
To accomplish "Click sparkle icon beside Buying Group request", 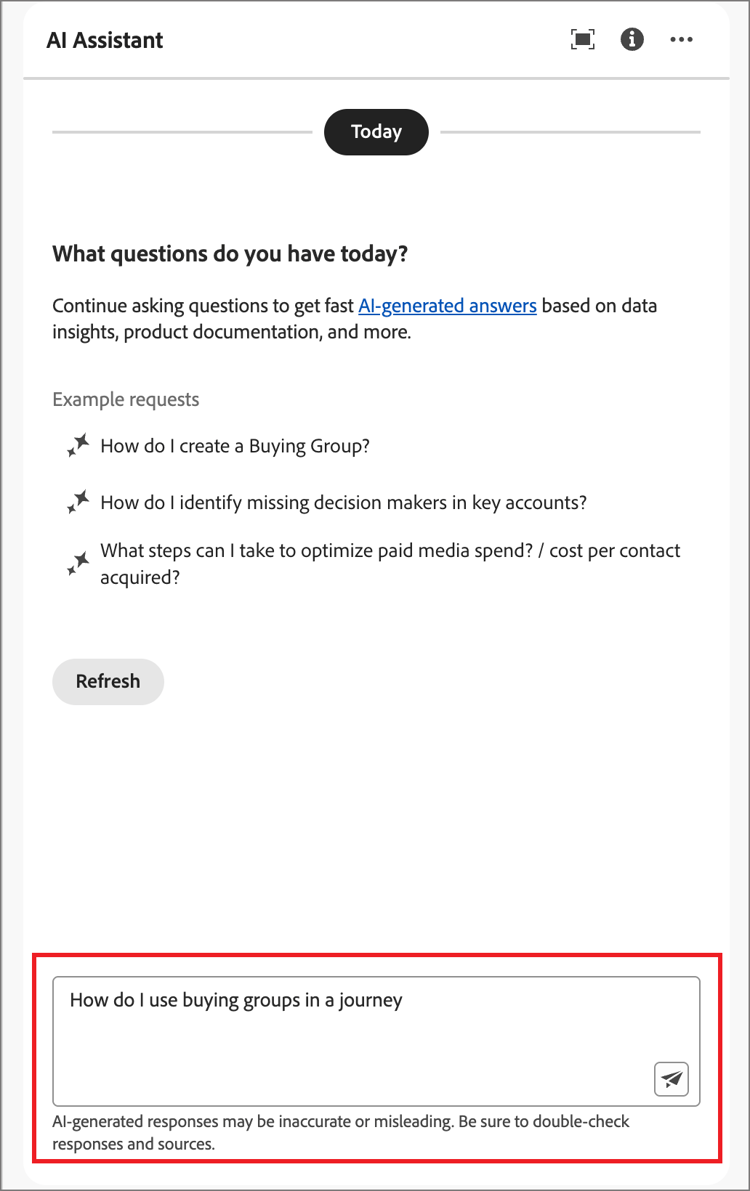I will click(78, 446).
